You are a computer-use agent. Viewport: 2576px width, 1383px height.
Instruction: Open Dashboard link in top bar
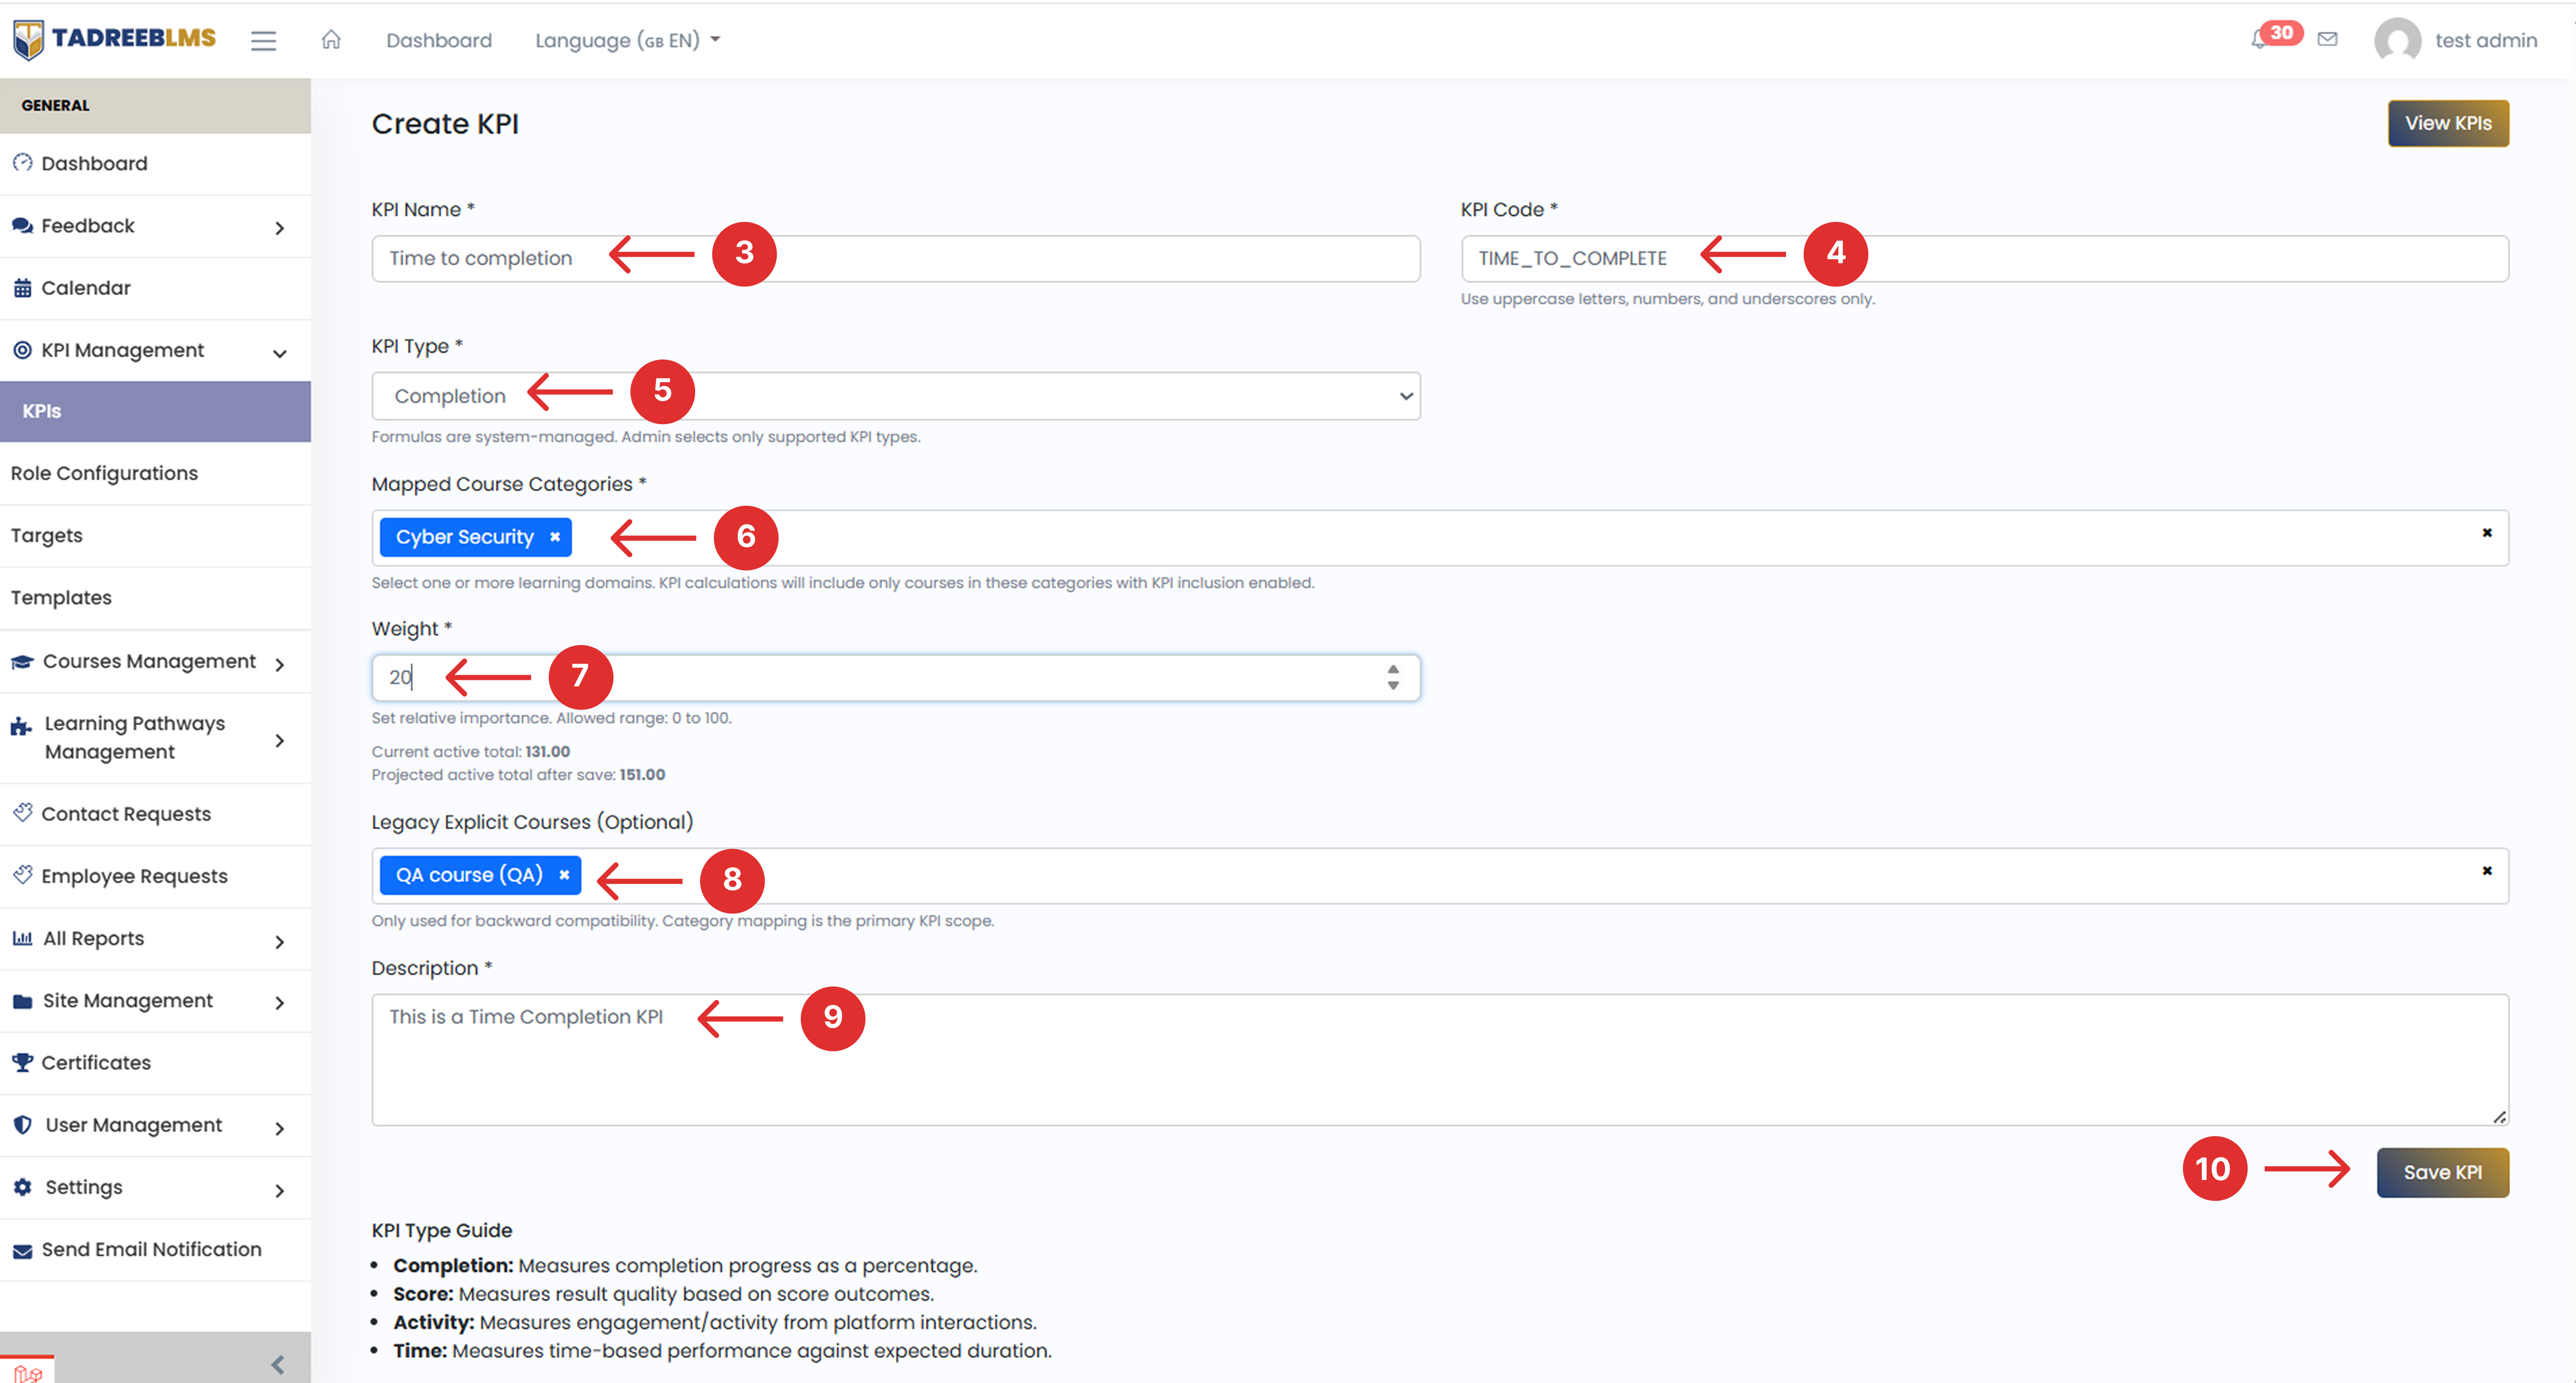439,40
